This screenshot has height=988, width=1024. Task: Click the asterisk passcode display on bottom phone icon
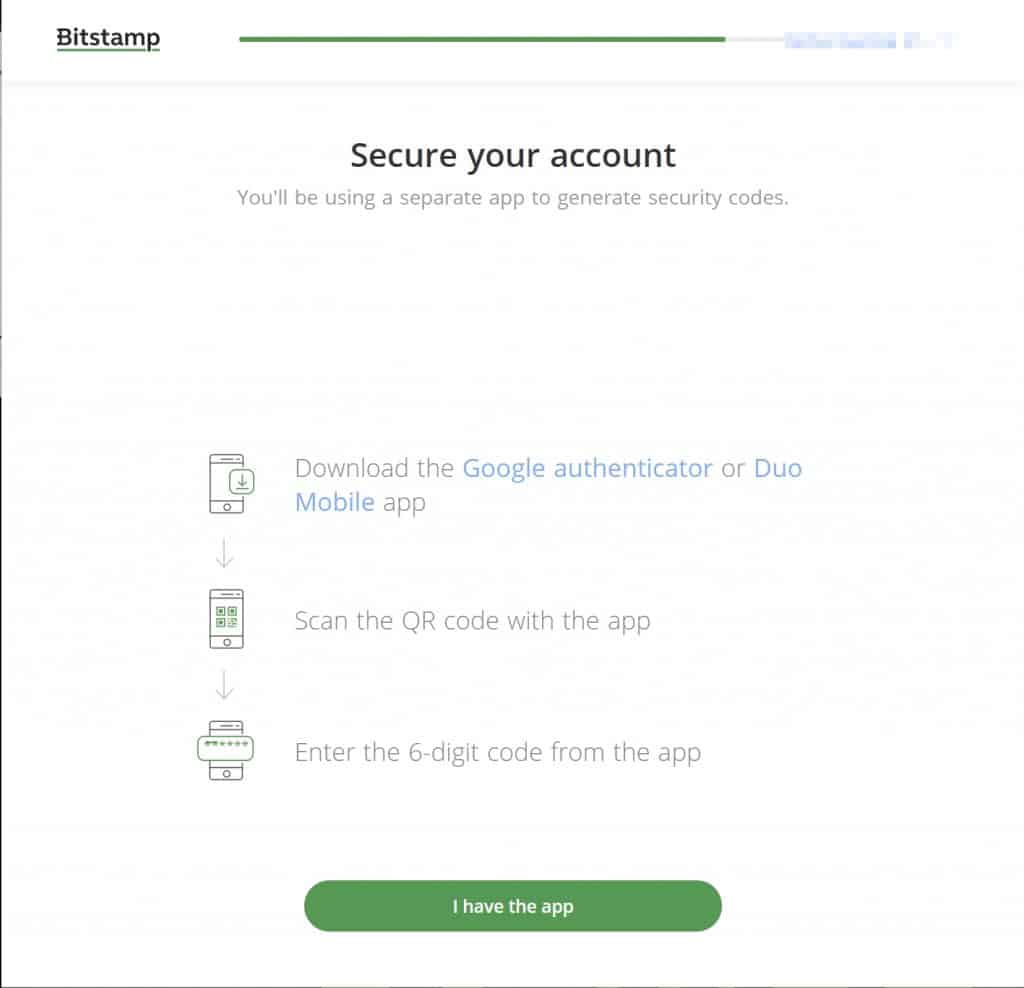pos(225,748)
